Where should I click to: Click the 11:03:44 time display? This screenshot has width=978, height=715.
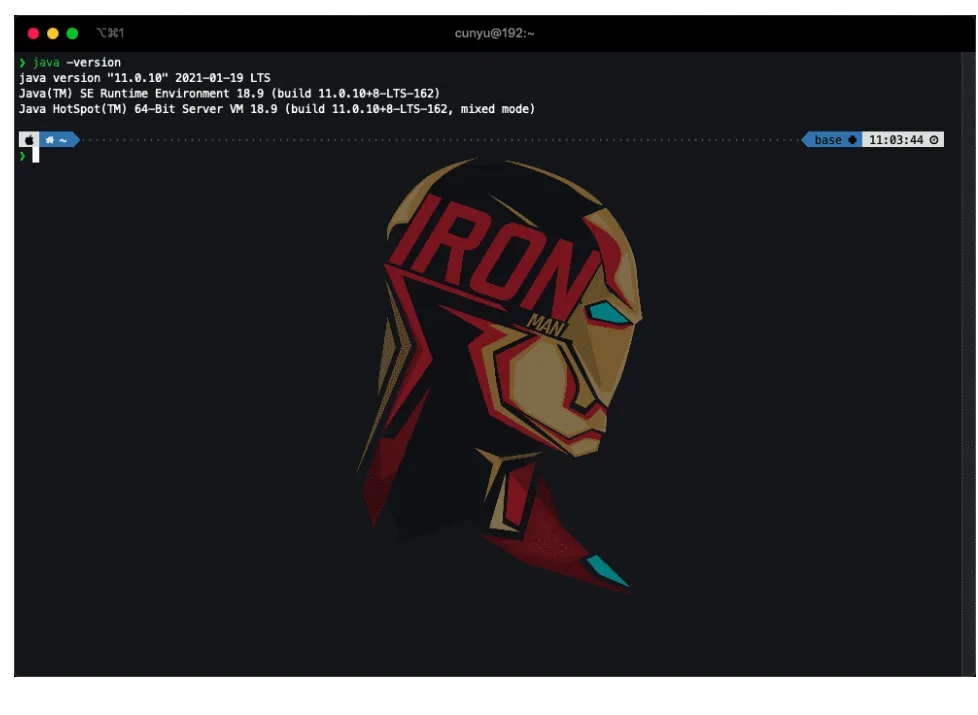896,140
